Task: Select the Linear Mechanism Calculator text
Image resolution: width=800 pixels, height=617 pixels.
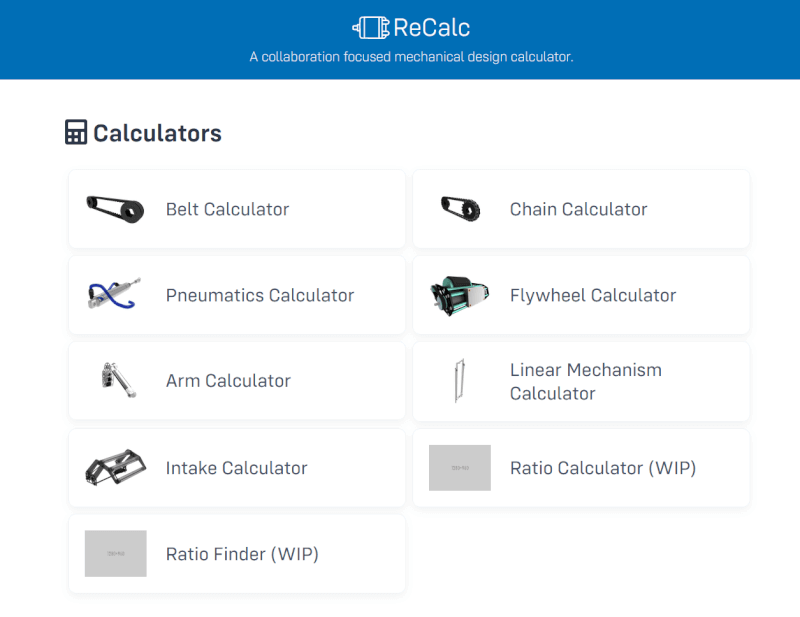Action: 586,382
